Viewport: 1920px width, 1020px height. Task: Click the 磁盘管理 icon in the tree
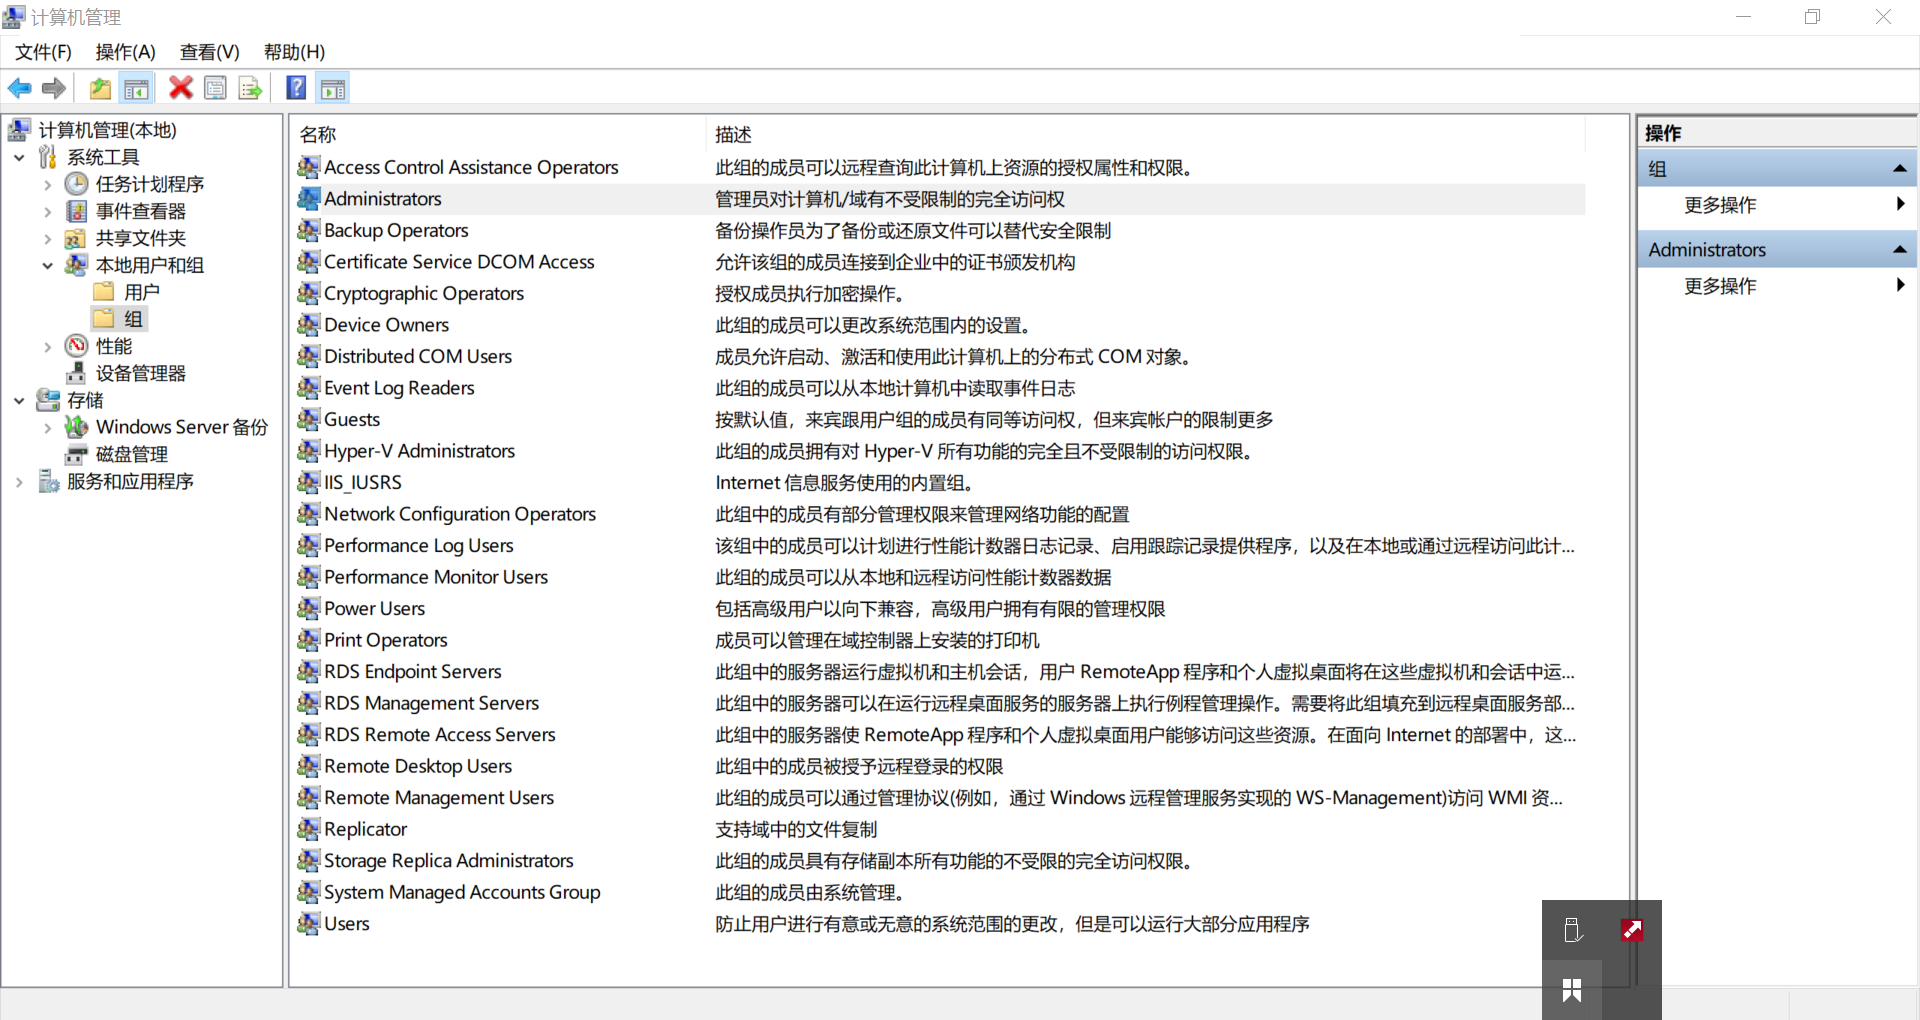point(76,454)
